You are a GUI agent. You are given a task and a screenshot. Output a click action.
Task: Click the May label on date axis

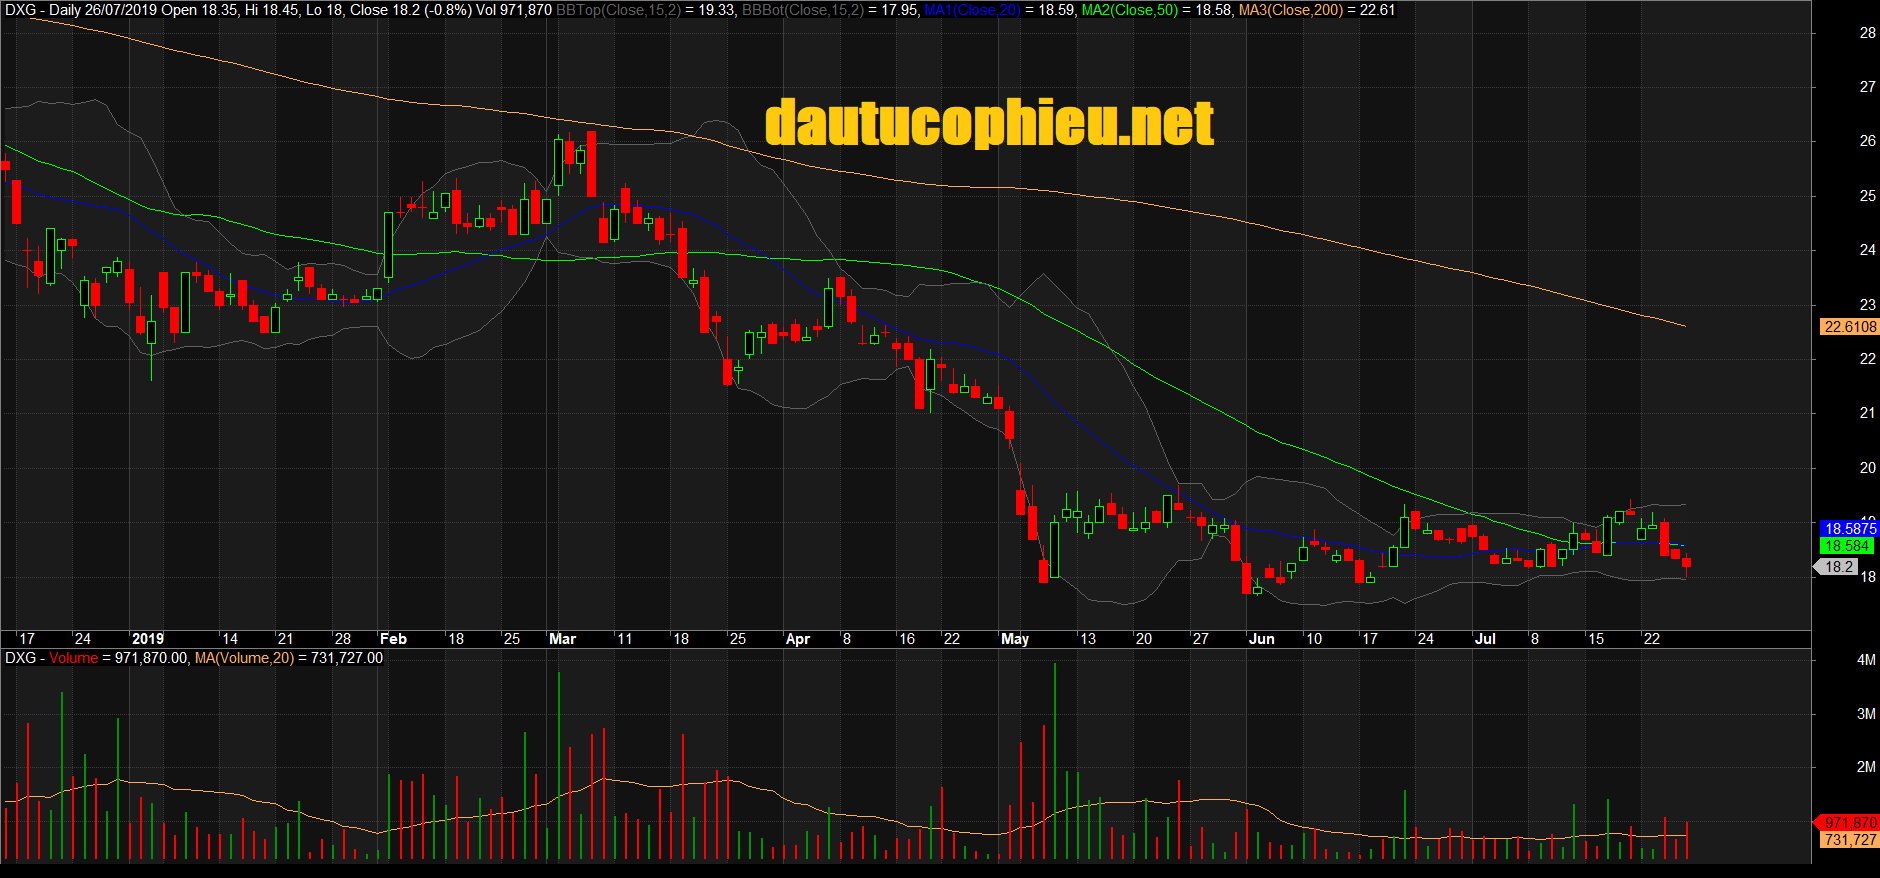1014,639
